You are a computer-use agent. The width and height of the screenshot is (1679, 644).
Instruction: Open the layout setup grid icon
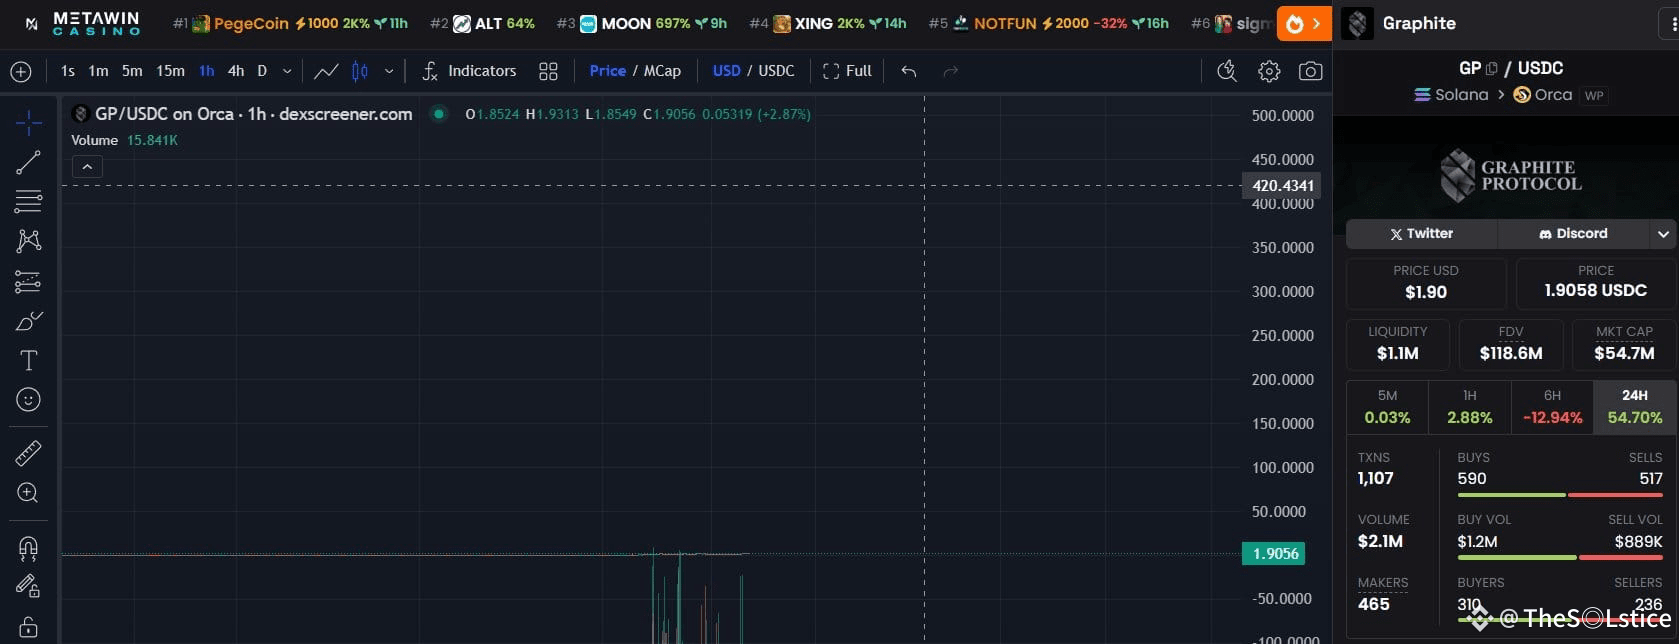tap(548, 71)
